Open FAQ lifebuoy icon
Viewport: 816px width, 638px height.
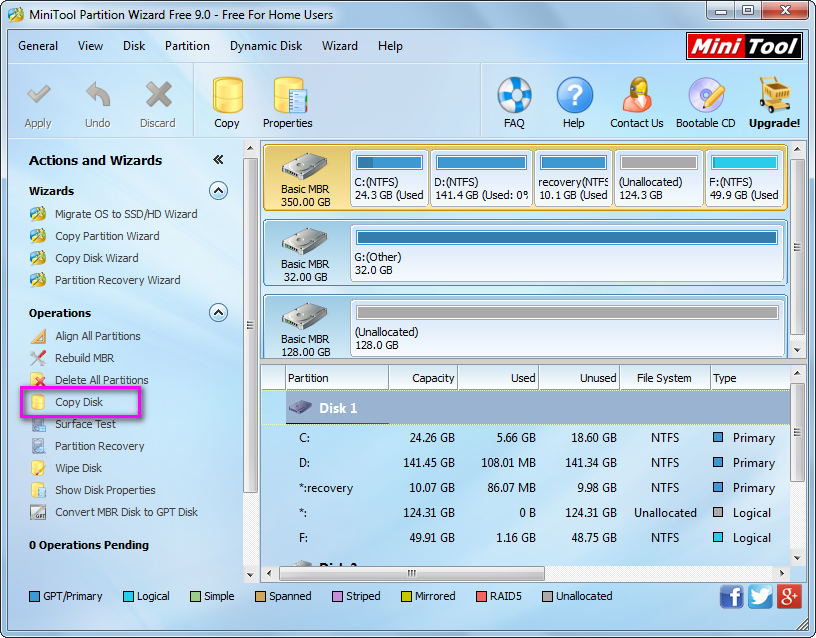[x=514, y=96]
